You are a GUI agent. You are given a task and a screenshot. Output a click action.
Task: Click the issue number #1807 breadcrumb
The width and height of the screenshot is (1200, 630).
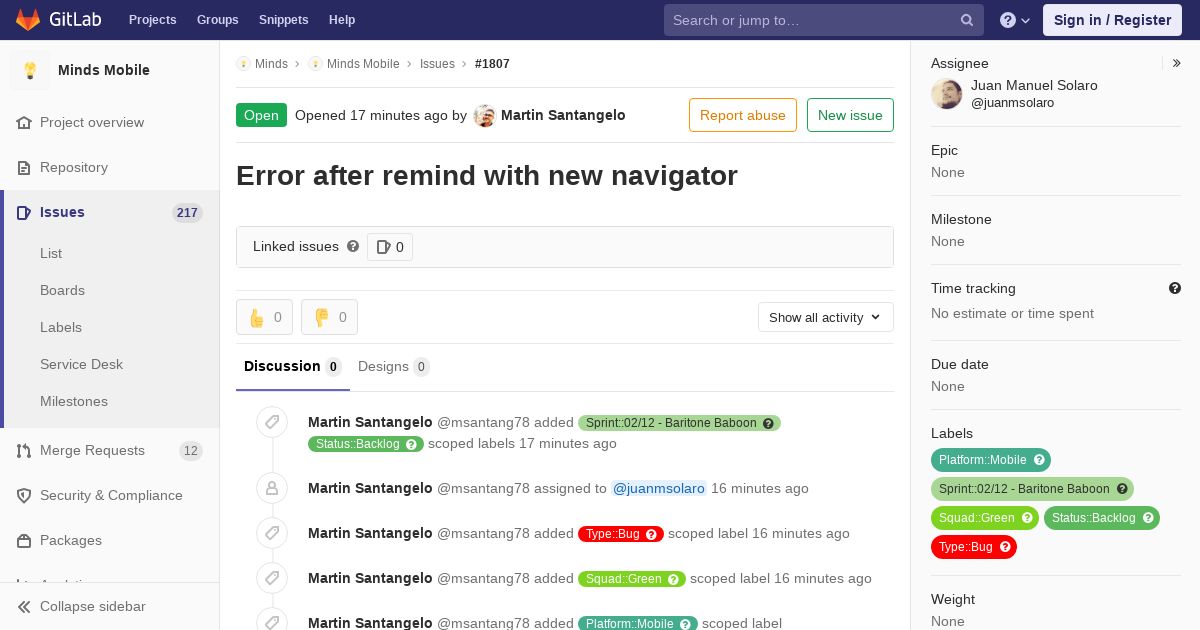492,63
